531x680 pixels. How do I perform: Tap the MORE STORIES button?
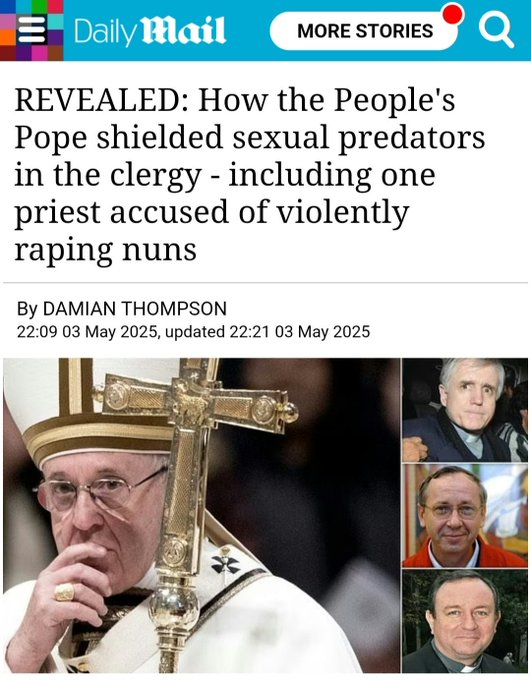coord(364,31)
